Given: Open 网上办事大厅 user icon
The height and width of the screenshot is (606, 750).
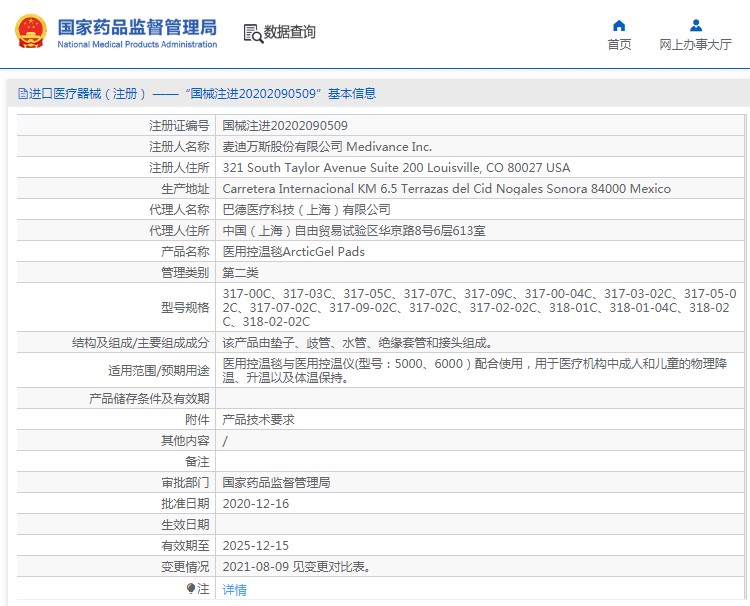Looking at the screenshot, I should 696,25.
